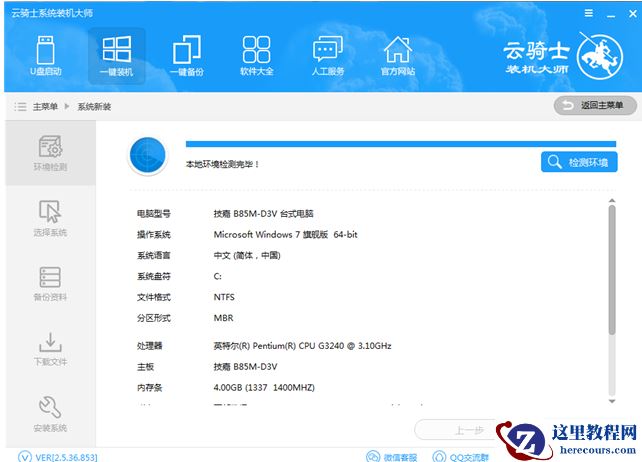
Task: Click the 主板 value 技嘉 B85M-D3V
Action: tap(245, 367)
